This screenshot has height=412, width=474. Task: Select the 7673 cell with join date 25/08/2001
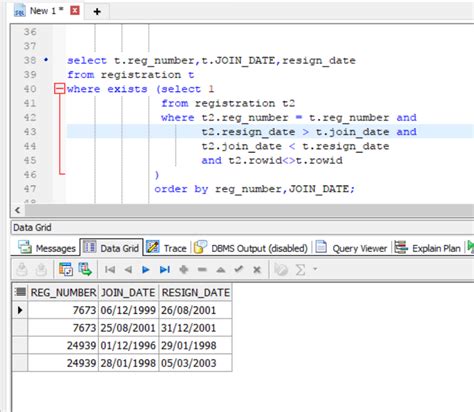point(63,328)
